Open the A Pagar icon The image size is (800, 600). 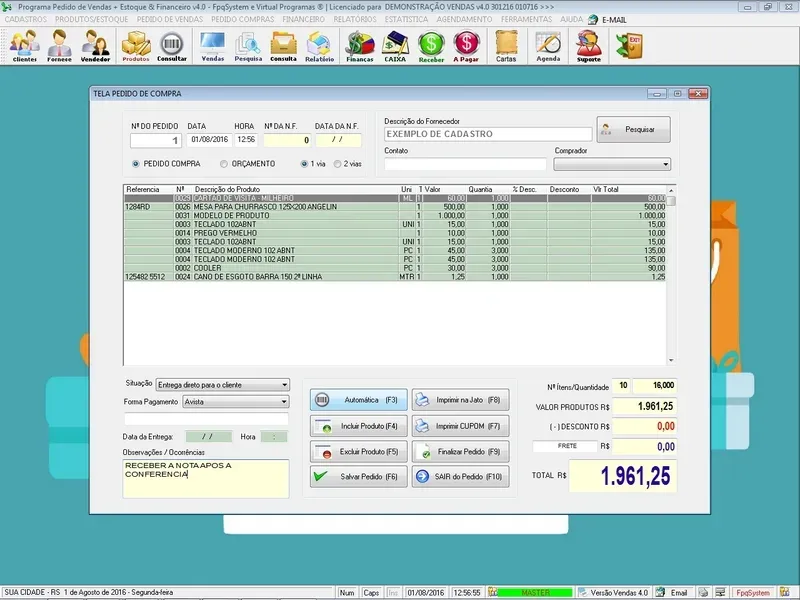click(466, 46)
